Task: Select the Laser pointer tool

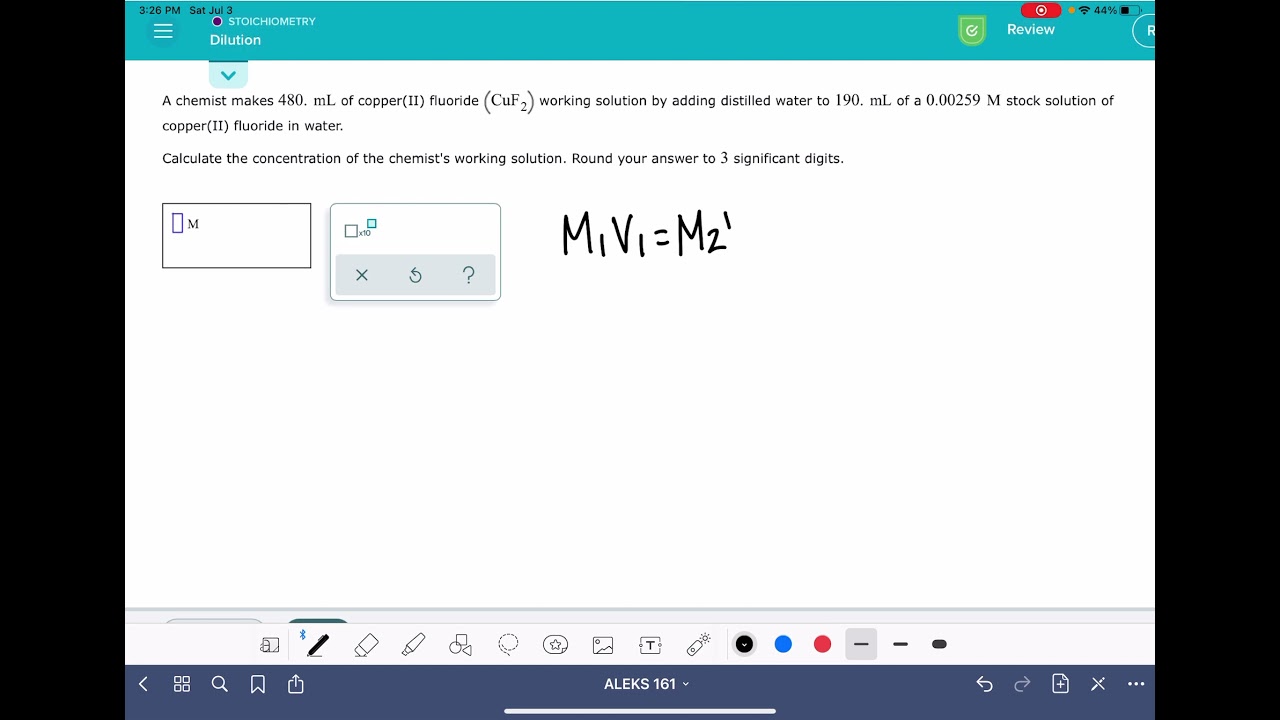Action: pos(699,645)
